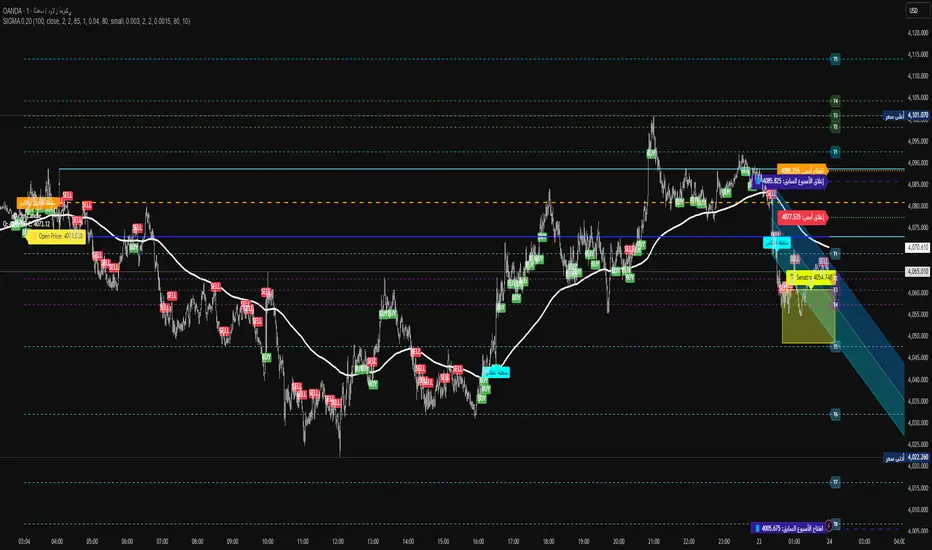The width and height of the screenshot is (932, 550).
Task: Click the 4,035.000 price axis label
Action: tap(918, 401)
